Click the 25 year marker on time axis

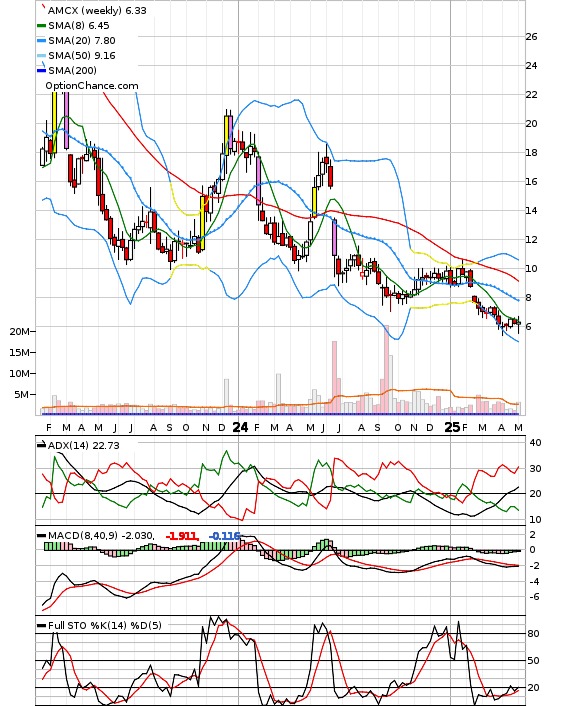452,427
